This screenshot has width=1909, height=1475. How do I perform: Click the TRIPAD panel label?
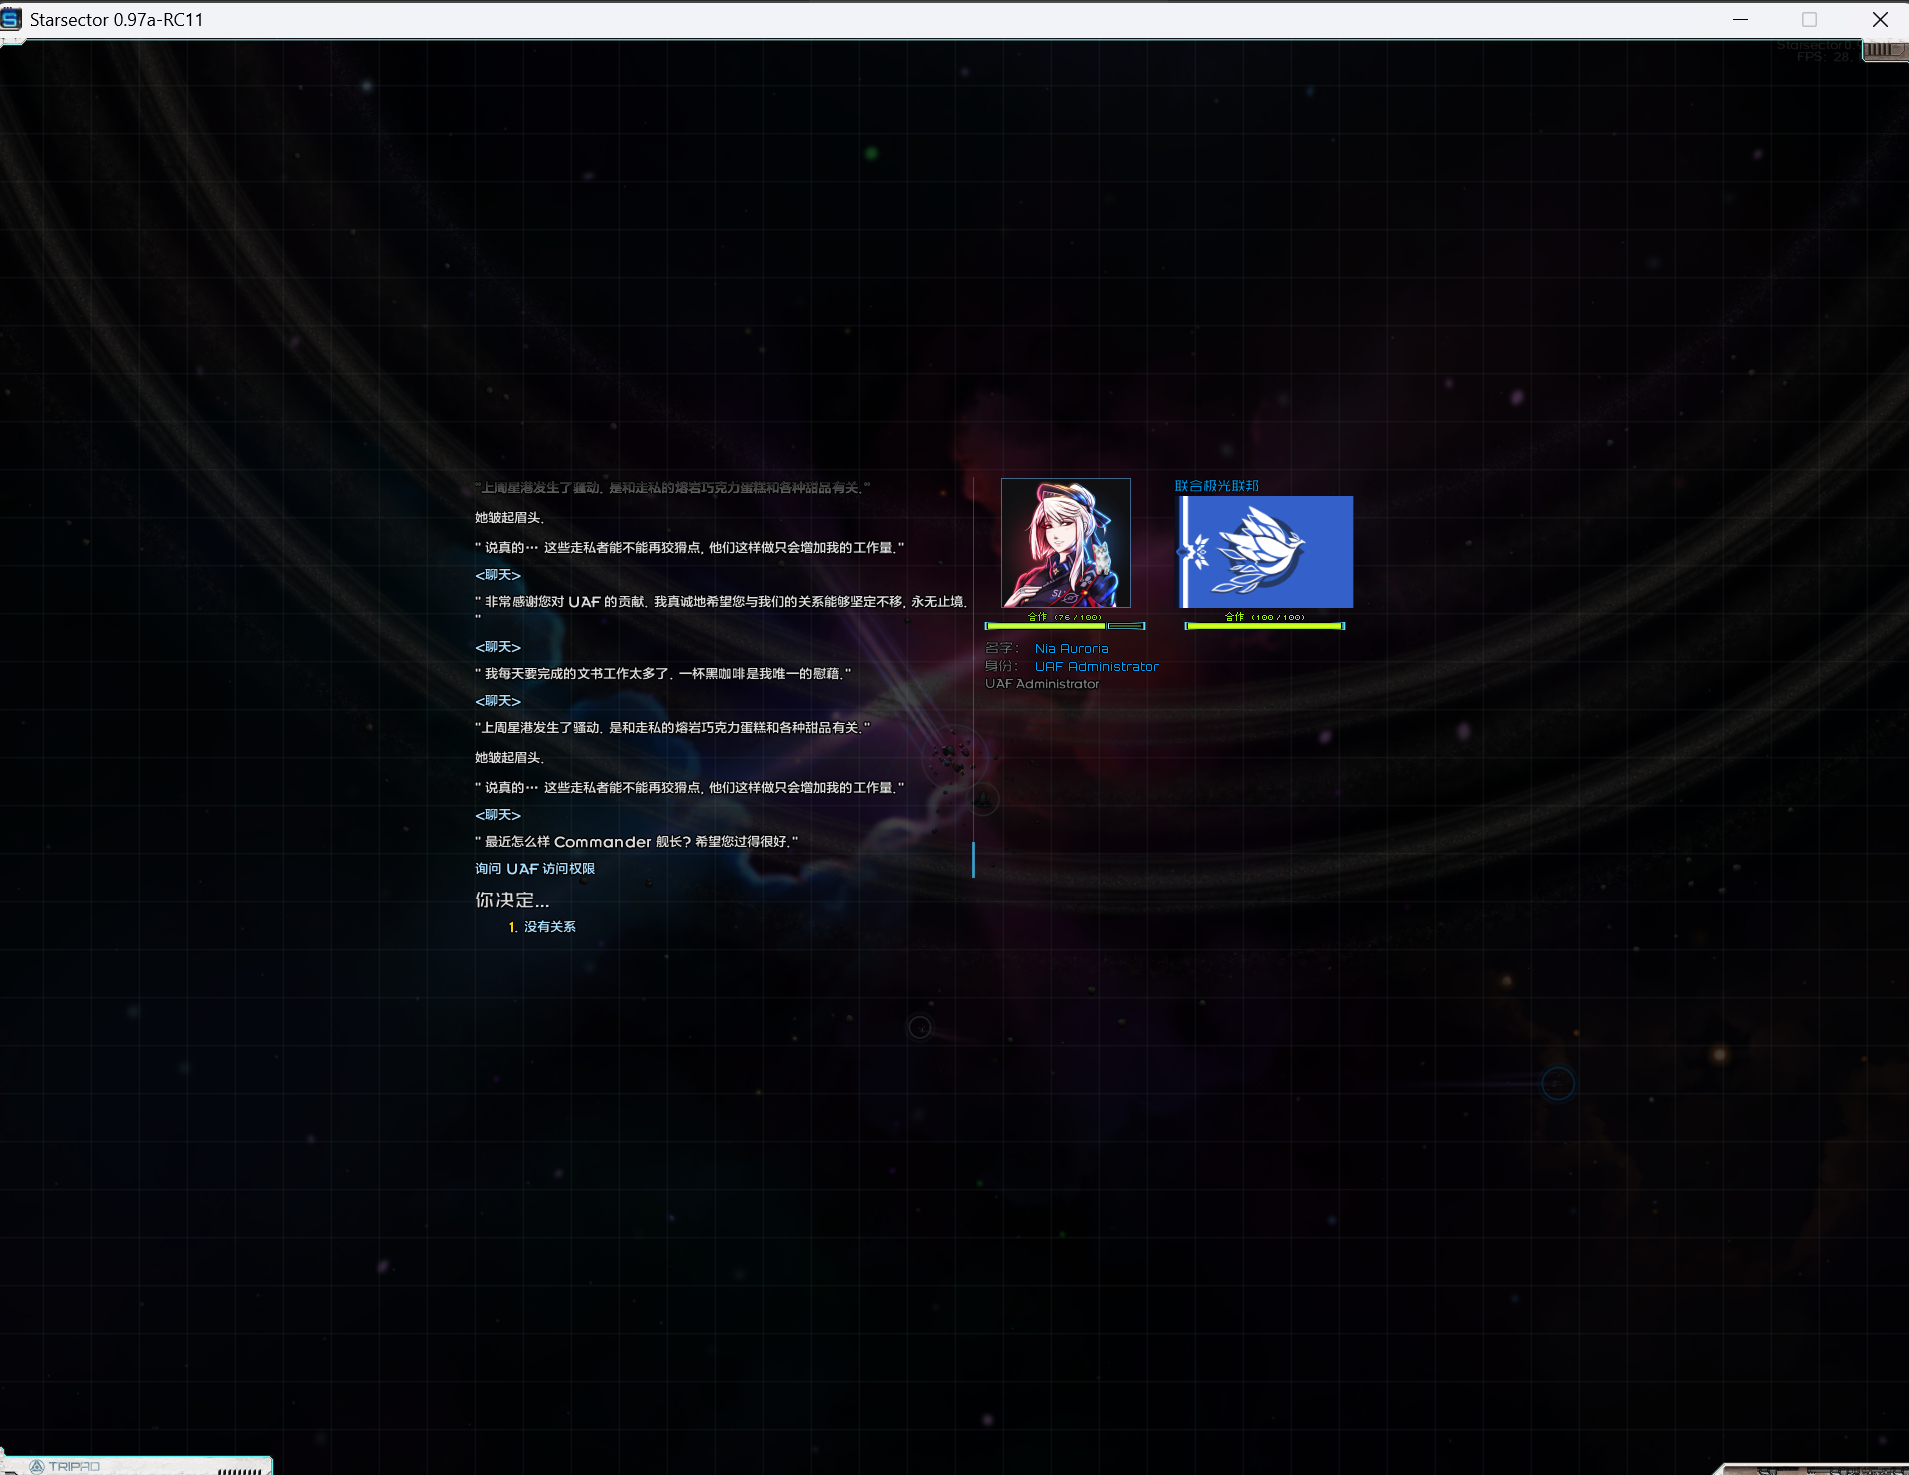74,1466
